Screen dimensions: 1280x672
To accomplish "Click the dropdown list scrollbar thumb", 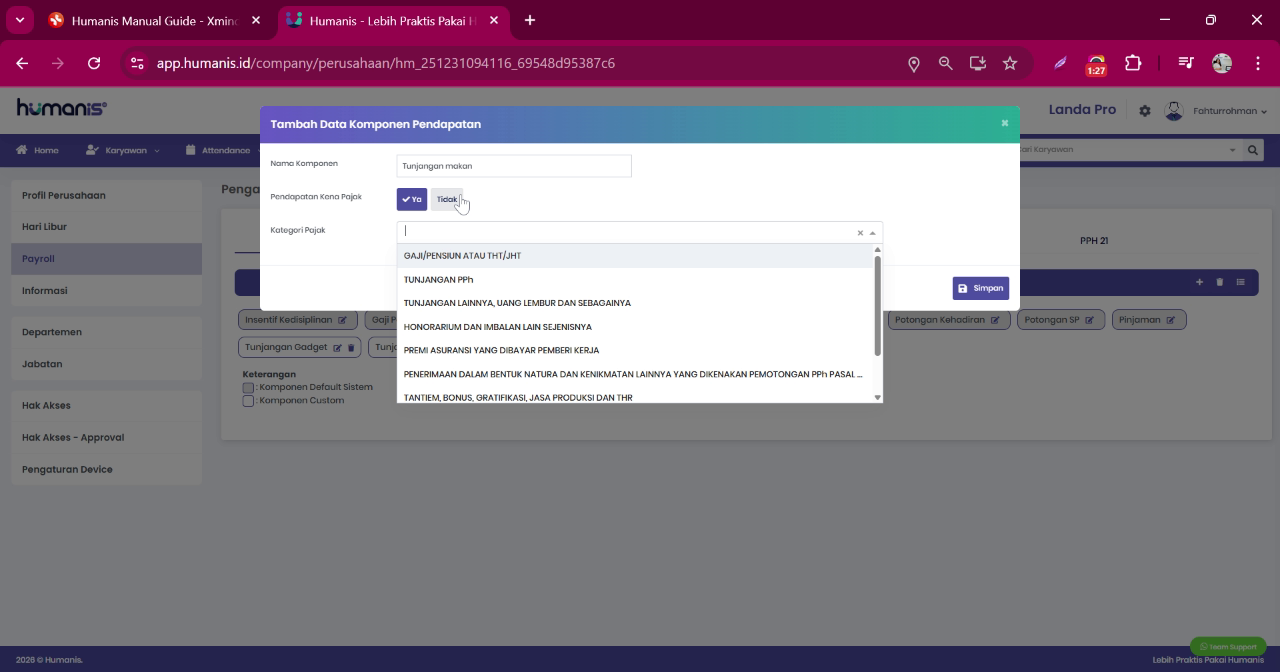I will [x=878, y=306].
